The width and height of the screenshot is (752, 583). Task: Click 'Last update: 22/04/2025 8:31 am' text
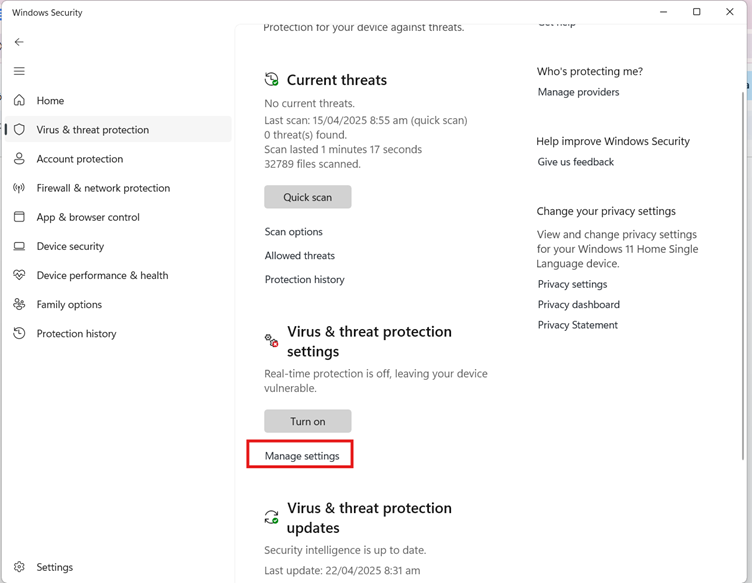pos(342,571)
